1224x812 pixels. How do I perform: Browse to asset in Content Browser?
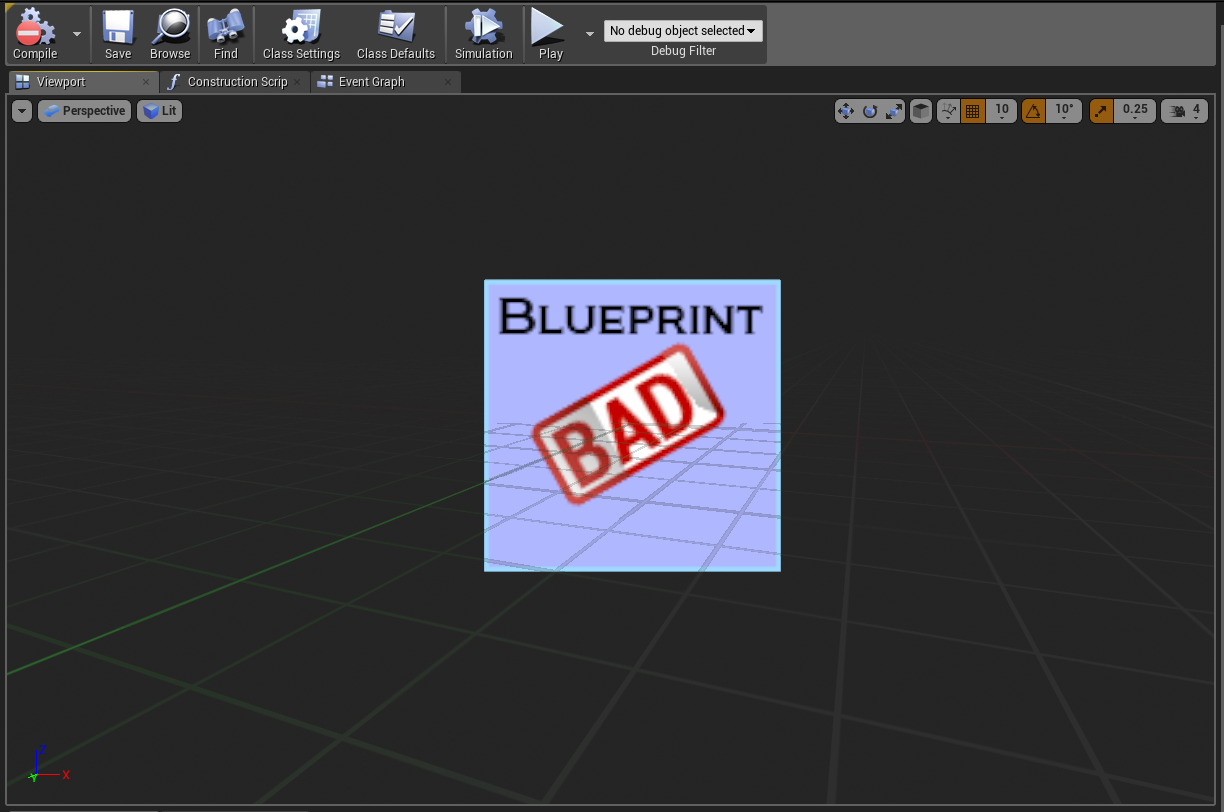click(x=170, y=35)
